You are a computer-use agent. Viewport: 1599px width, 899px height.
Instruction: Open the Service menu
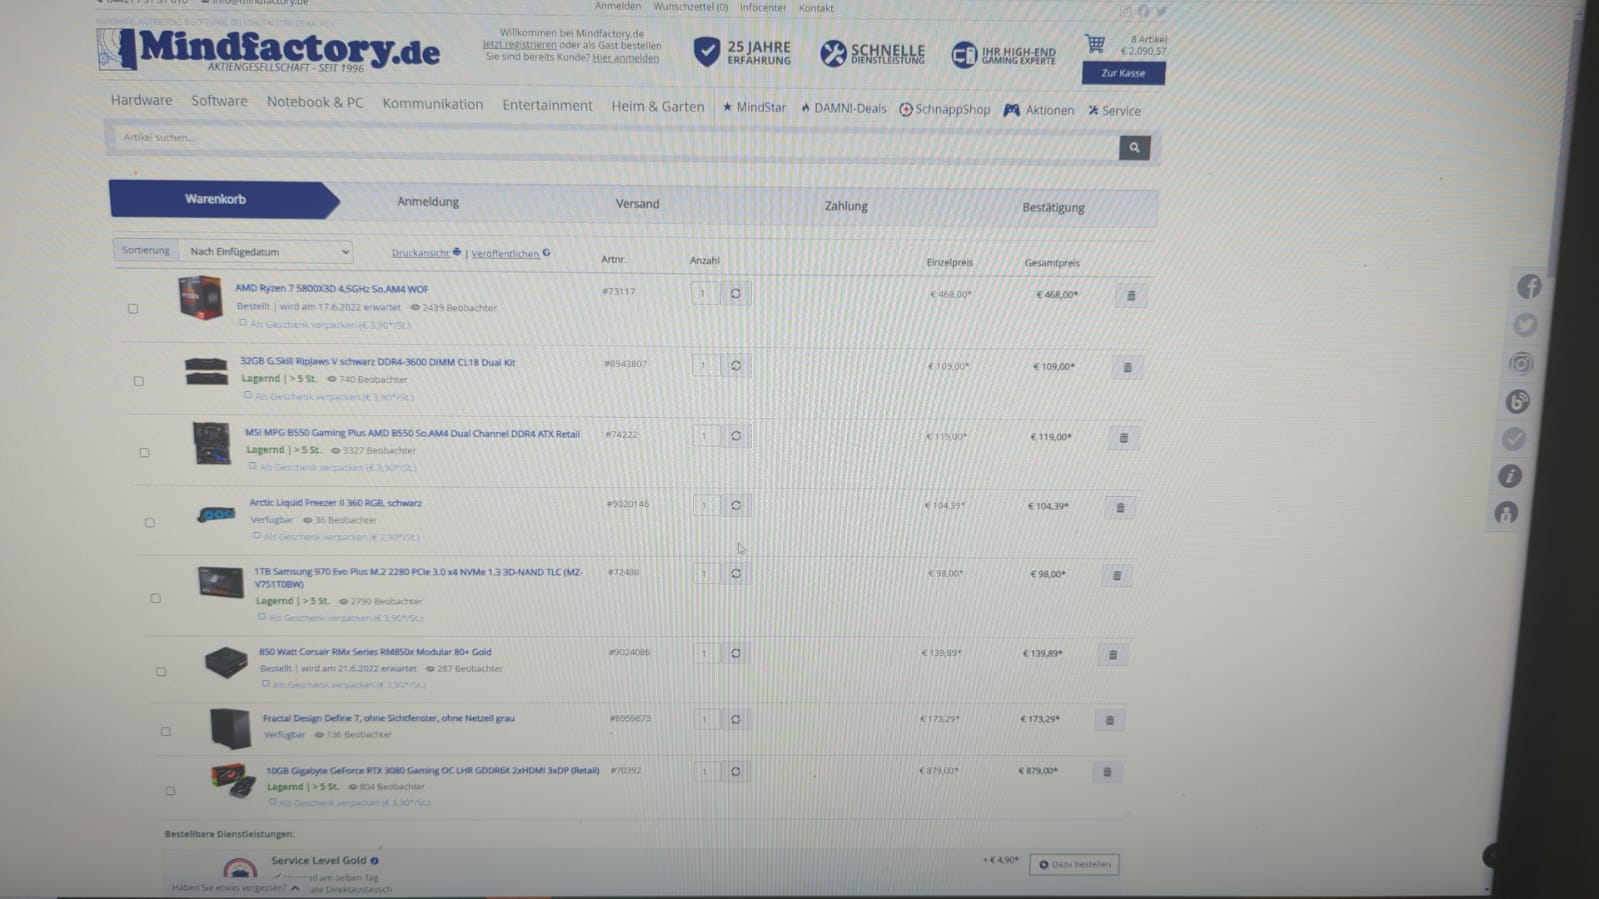tap(1114, 111)
